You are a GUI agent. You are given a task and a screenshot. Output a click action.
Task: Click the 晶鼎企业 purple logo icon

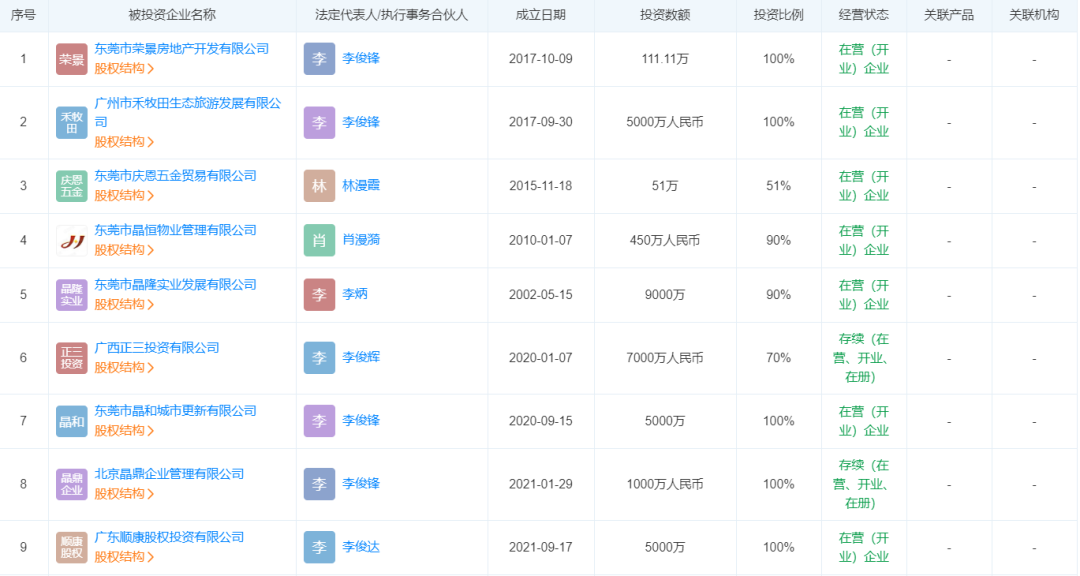pyautogui.click(x=72, y=484)
